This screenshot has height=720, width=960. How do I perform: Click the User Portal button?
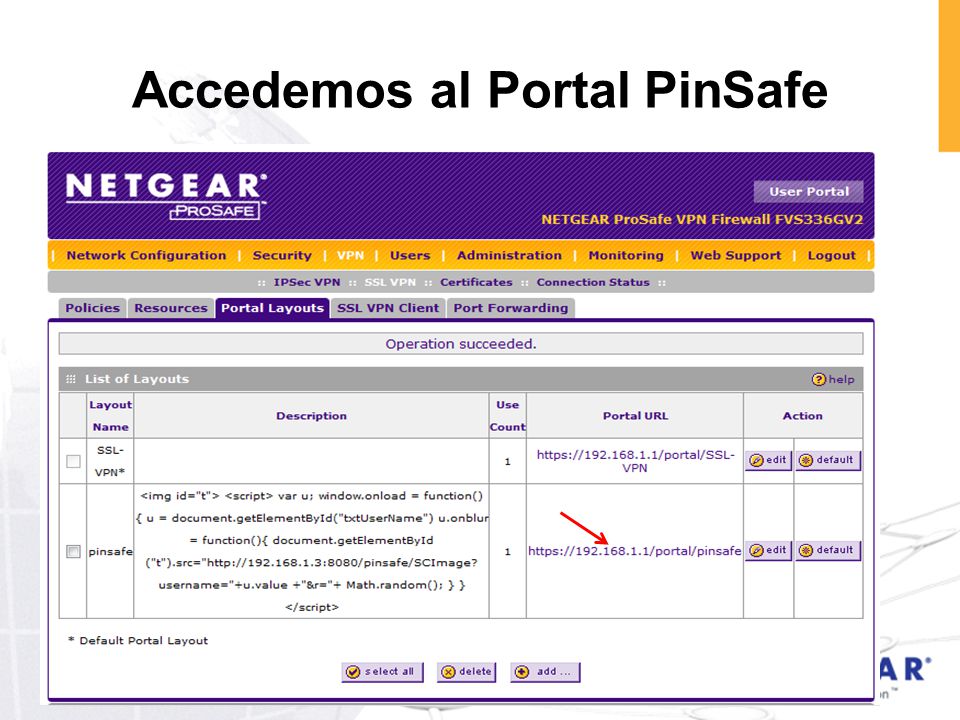[809, 192]
